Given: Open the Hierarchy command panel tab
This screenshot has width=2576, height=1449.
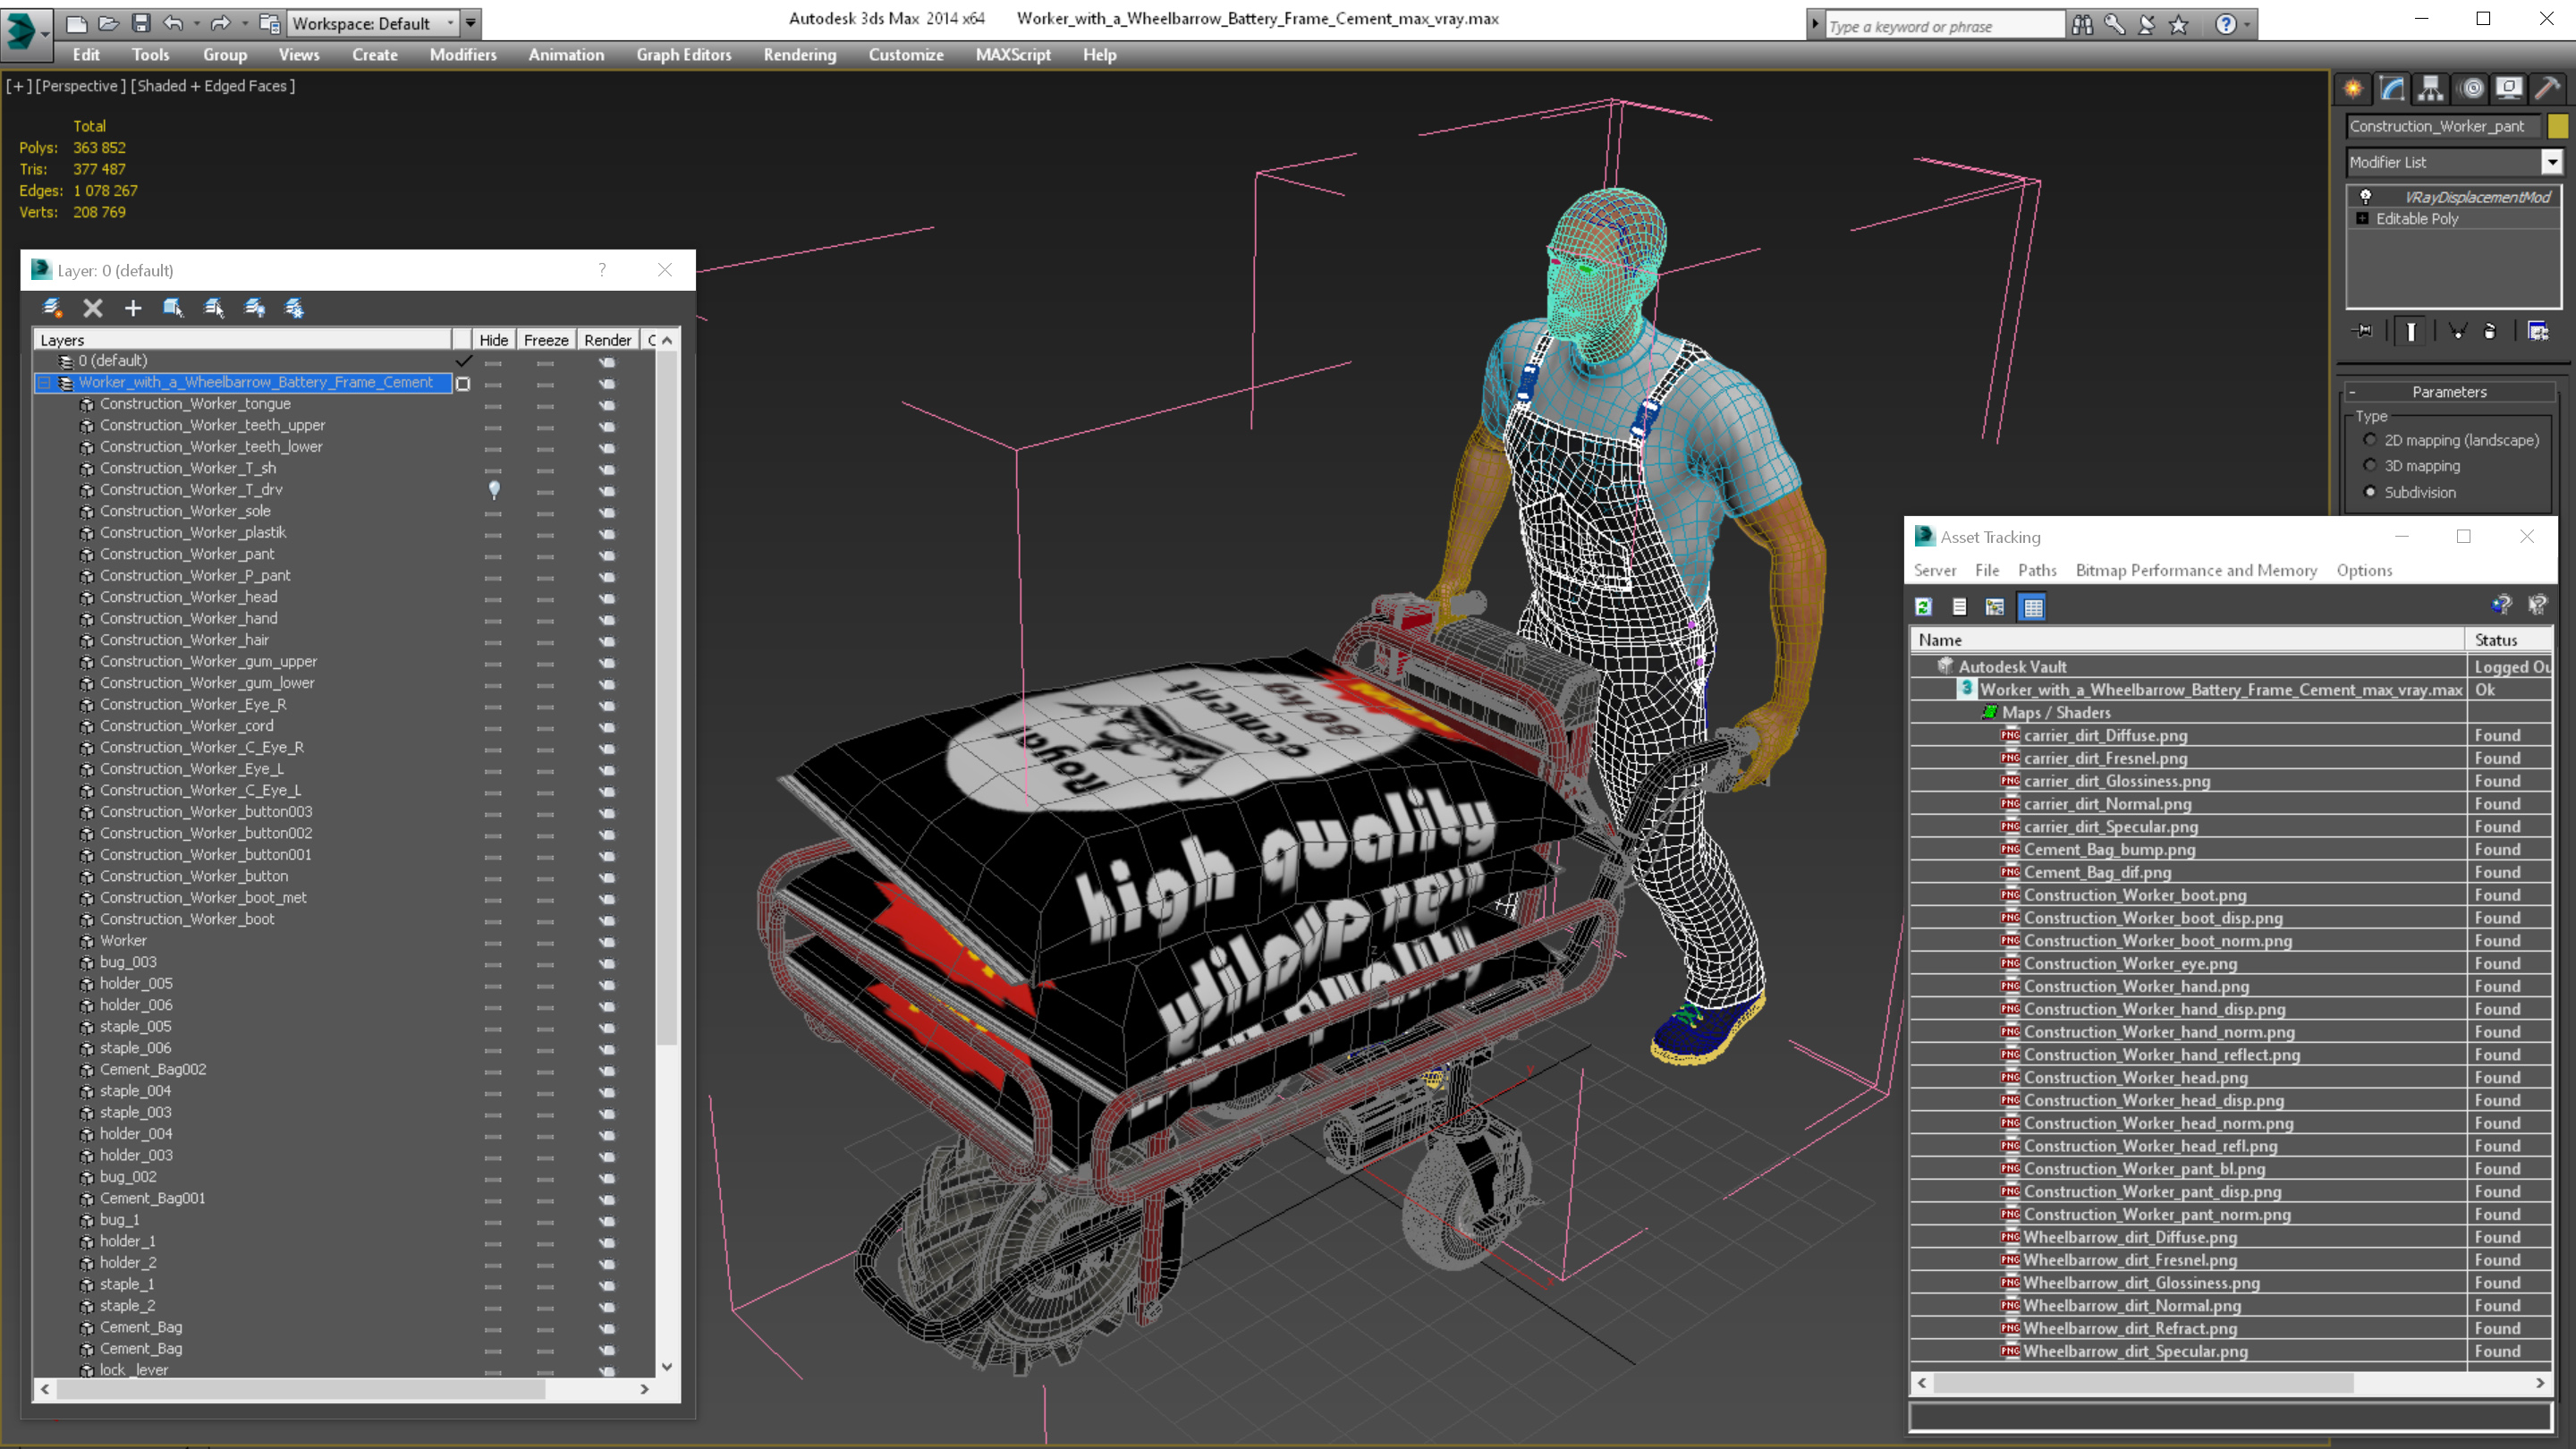Looking at the screenshot, I should coord(2431,89).
